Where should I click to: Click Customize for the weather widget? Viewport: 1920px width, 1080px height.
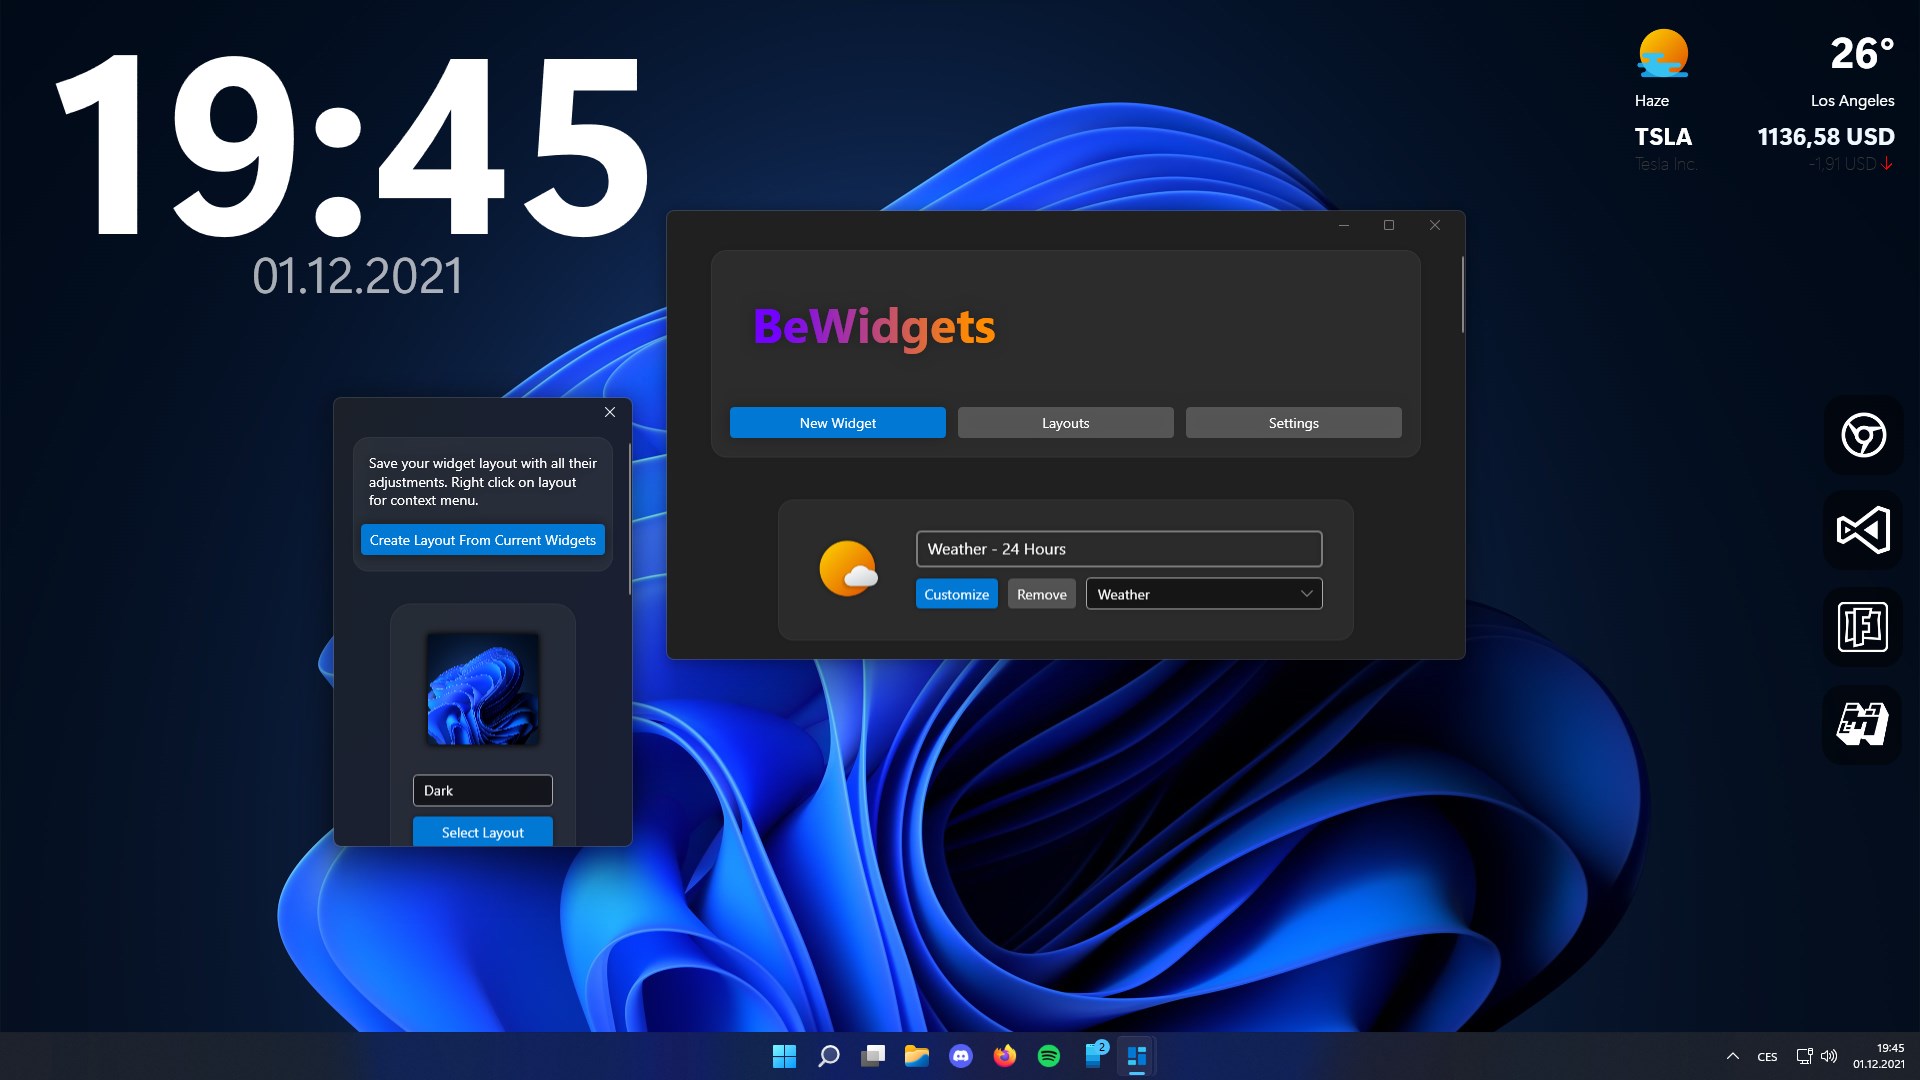tap(956, 594)
